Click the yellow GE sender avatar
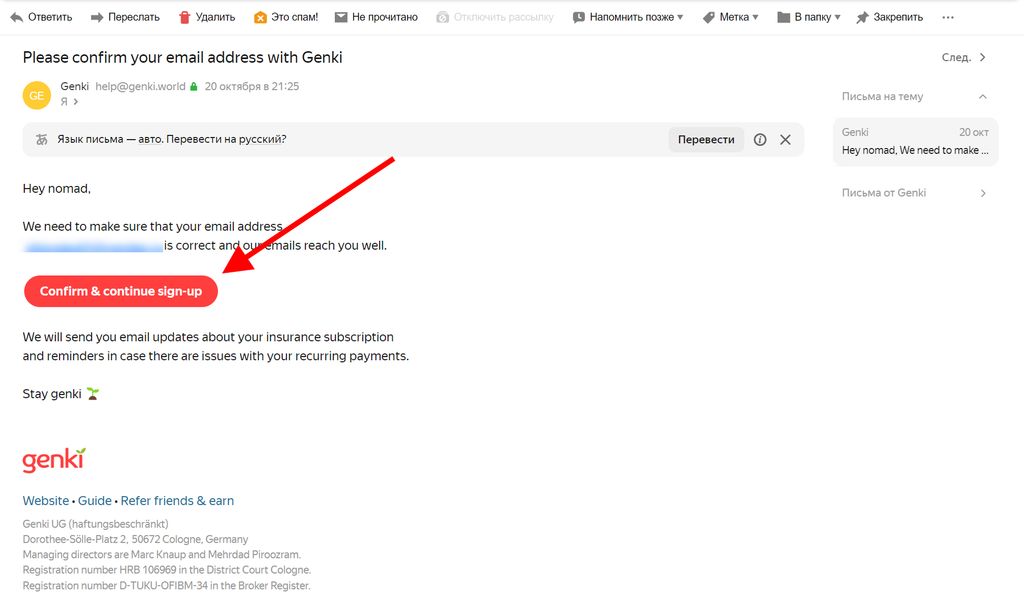 pos(37,95)
